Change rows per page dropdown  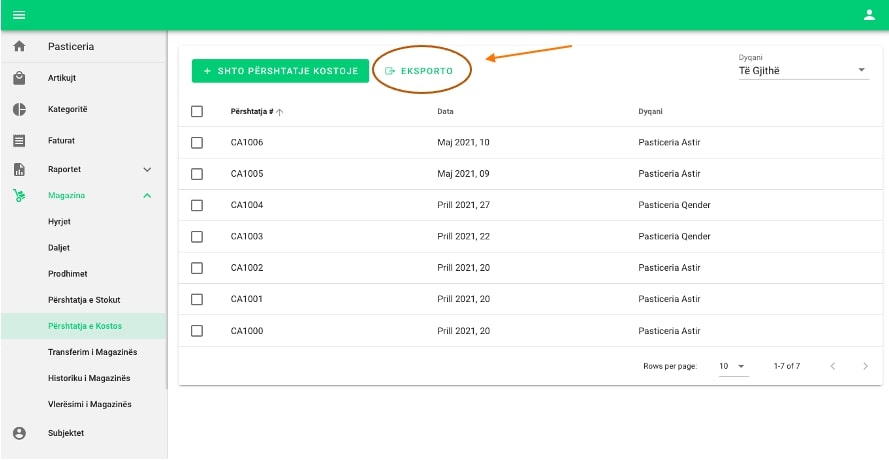coord(733,367)
